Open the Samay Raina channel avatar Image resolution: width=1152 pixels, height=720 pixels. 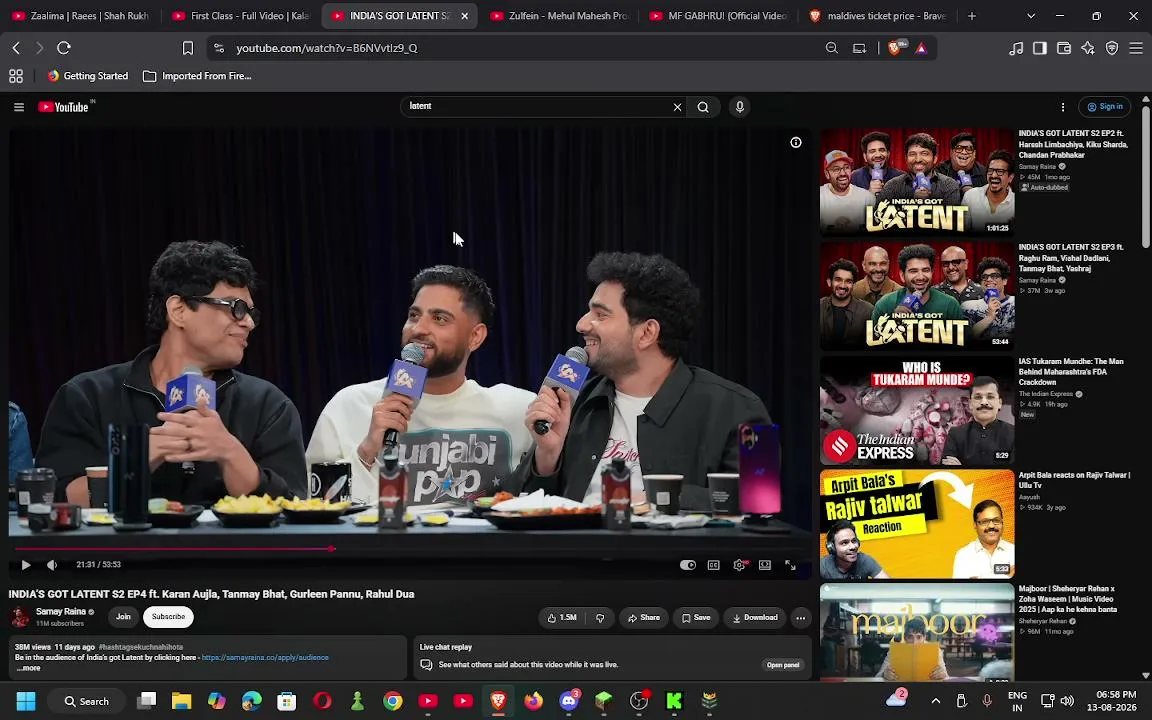[21, 617]
